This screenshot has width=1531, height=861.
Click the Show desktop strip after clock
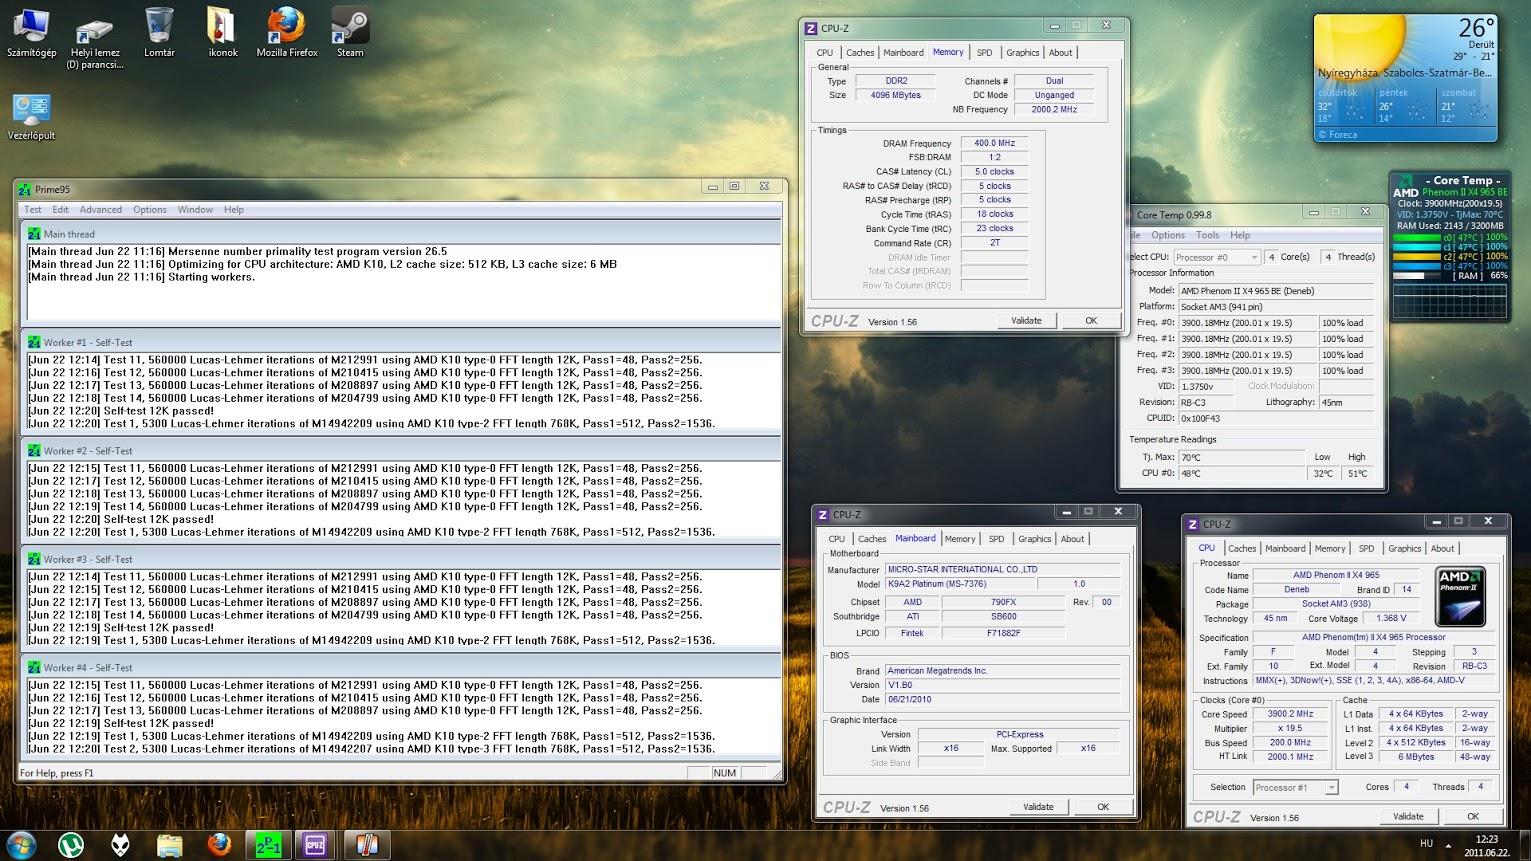tap(1524, 845)
